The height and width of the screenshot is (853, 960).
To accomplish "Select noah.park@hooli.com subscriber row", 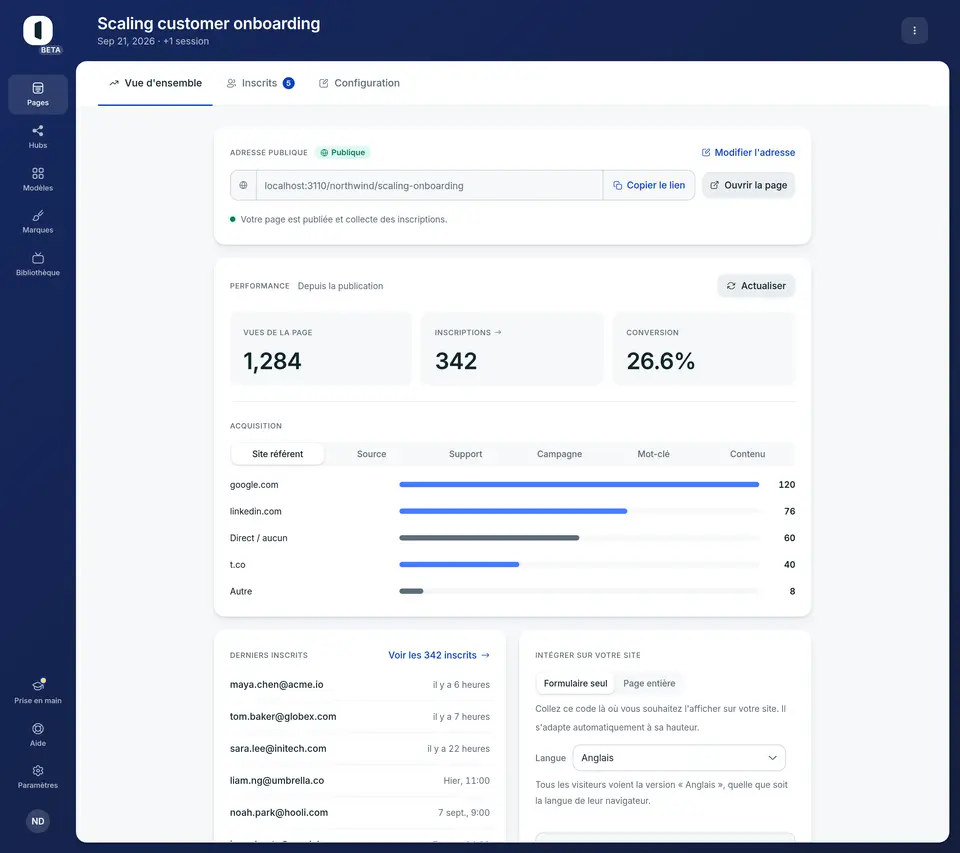I will point(360,813).
